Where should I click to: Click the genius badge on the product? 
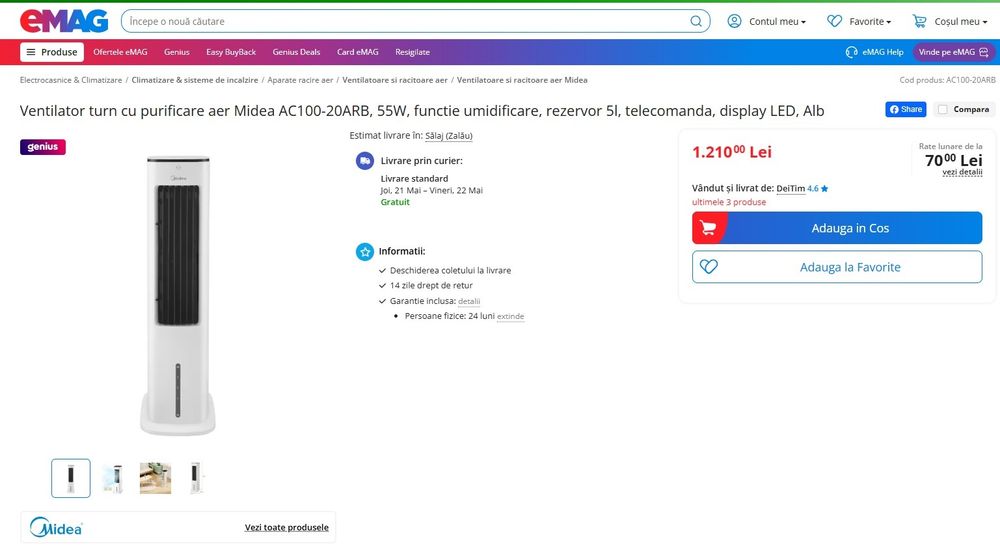[43, 147]
